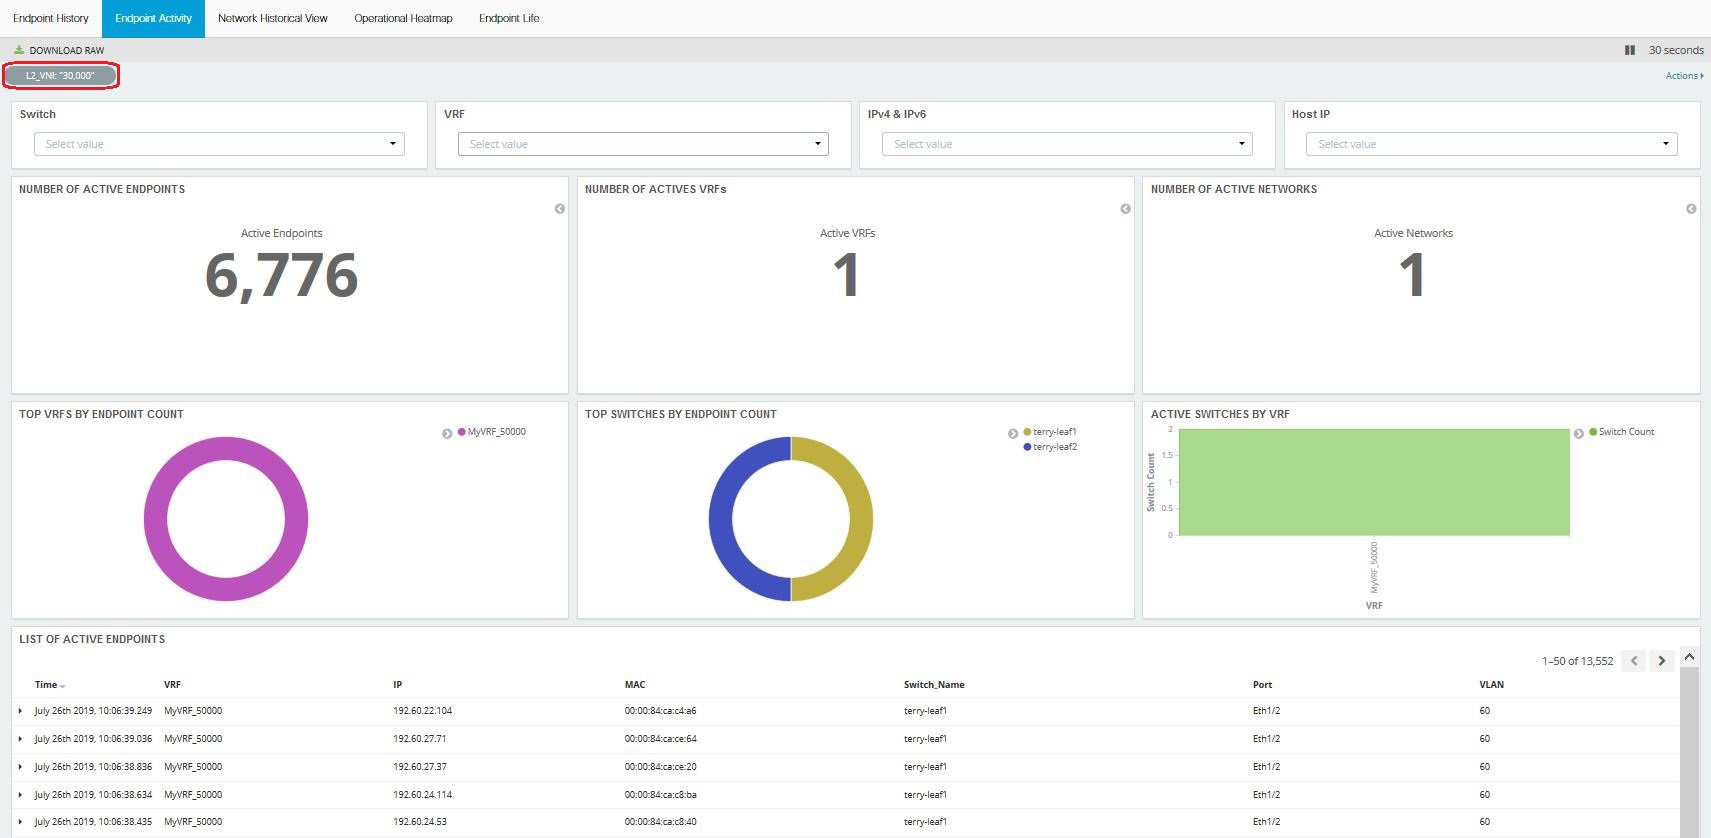1711x838 pixels.
Task: Toggle legend arrow in Active Networks panel
Action: click(x=1691, y=209)
